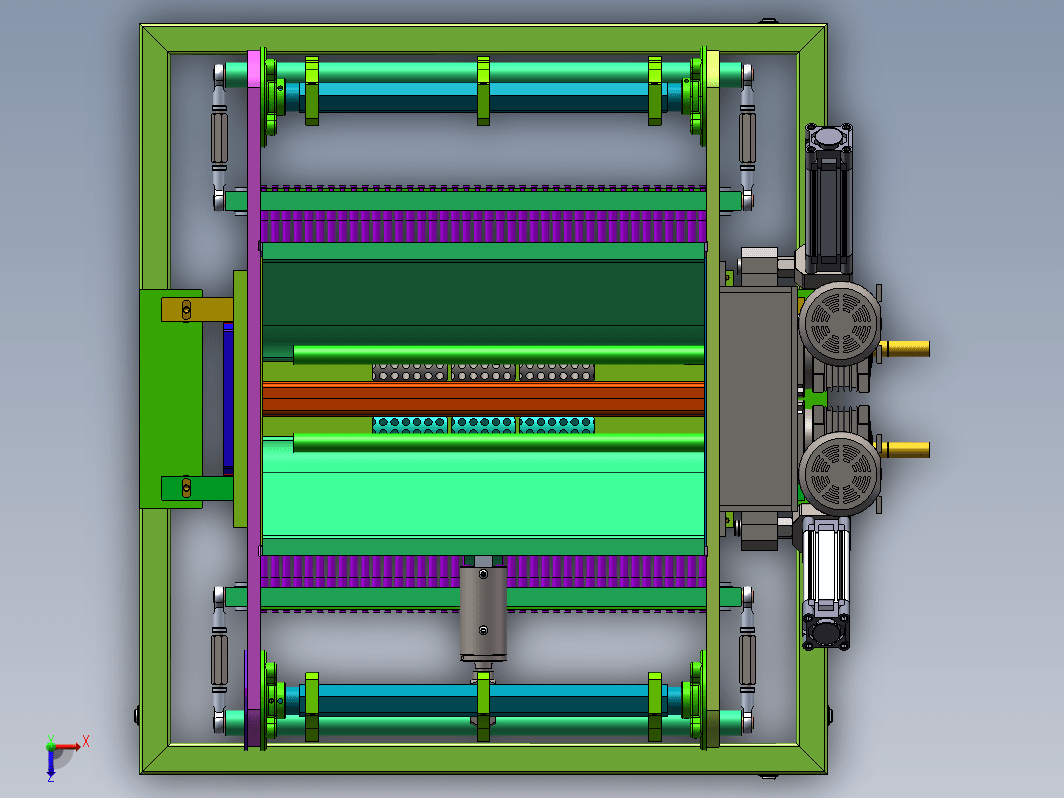
Task: Select the teal perforated block row
Action: click(483, 425)
